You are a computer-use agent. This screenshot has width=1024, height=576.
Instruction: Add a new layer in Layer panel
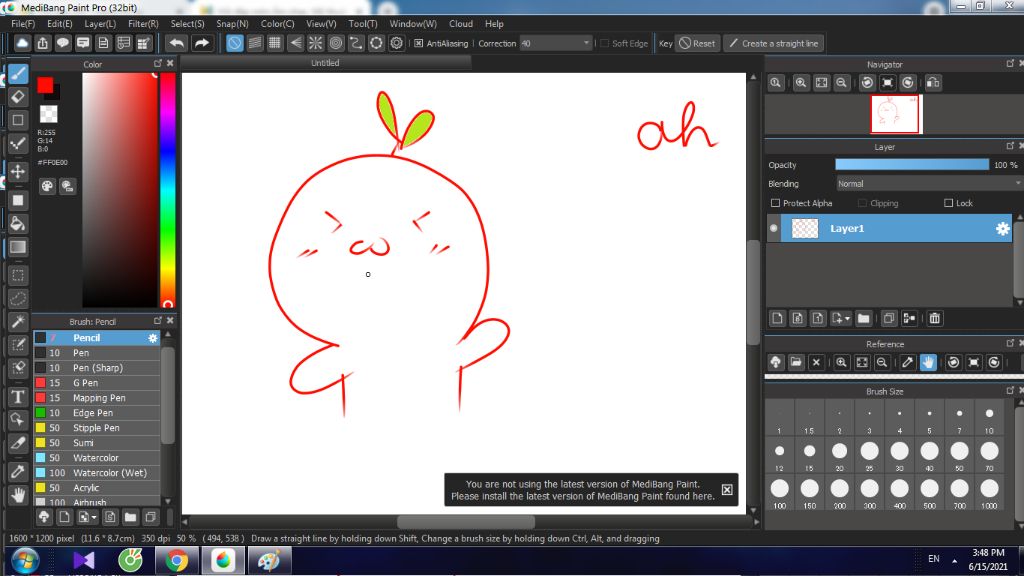coord(777,319)
